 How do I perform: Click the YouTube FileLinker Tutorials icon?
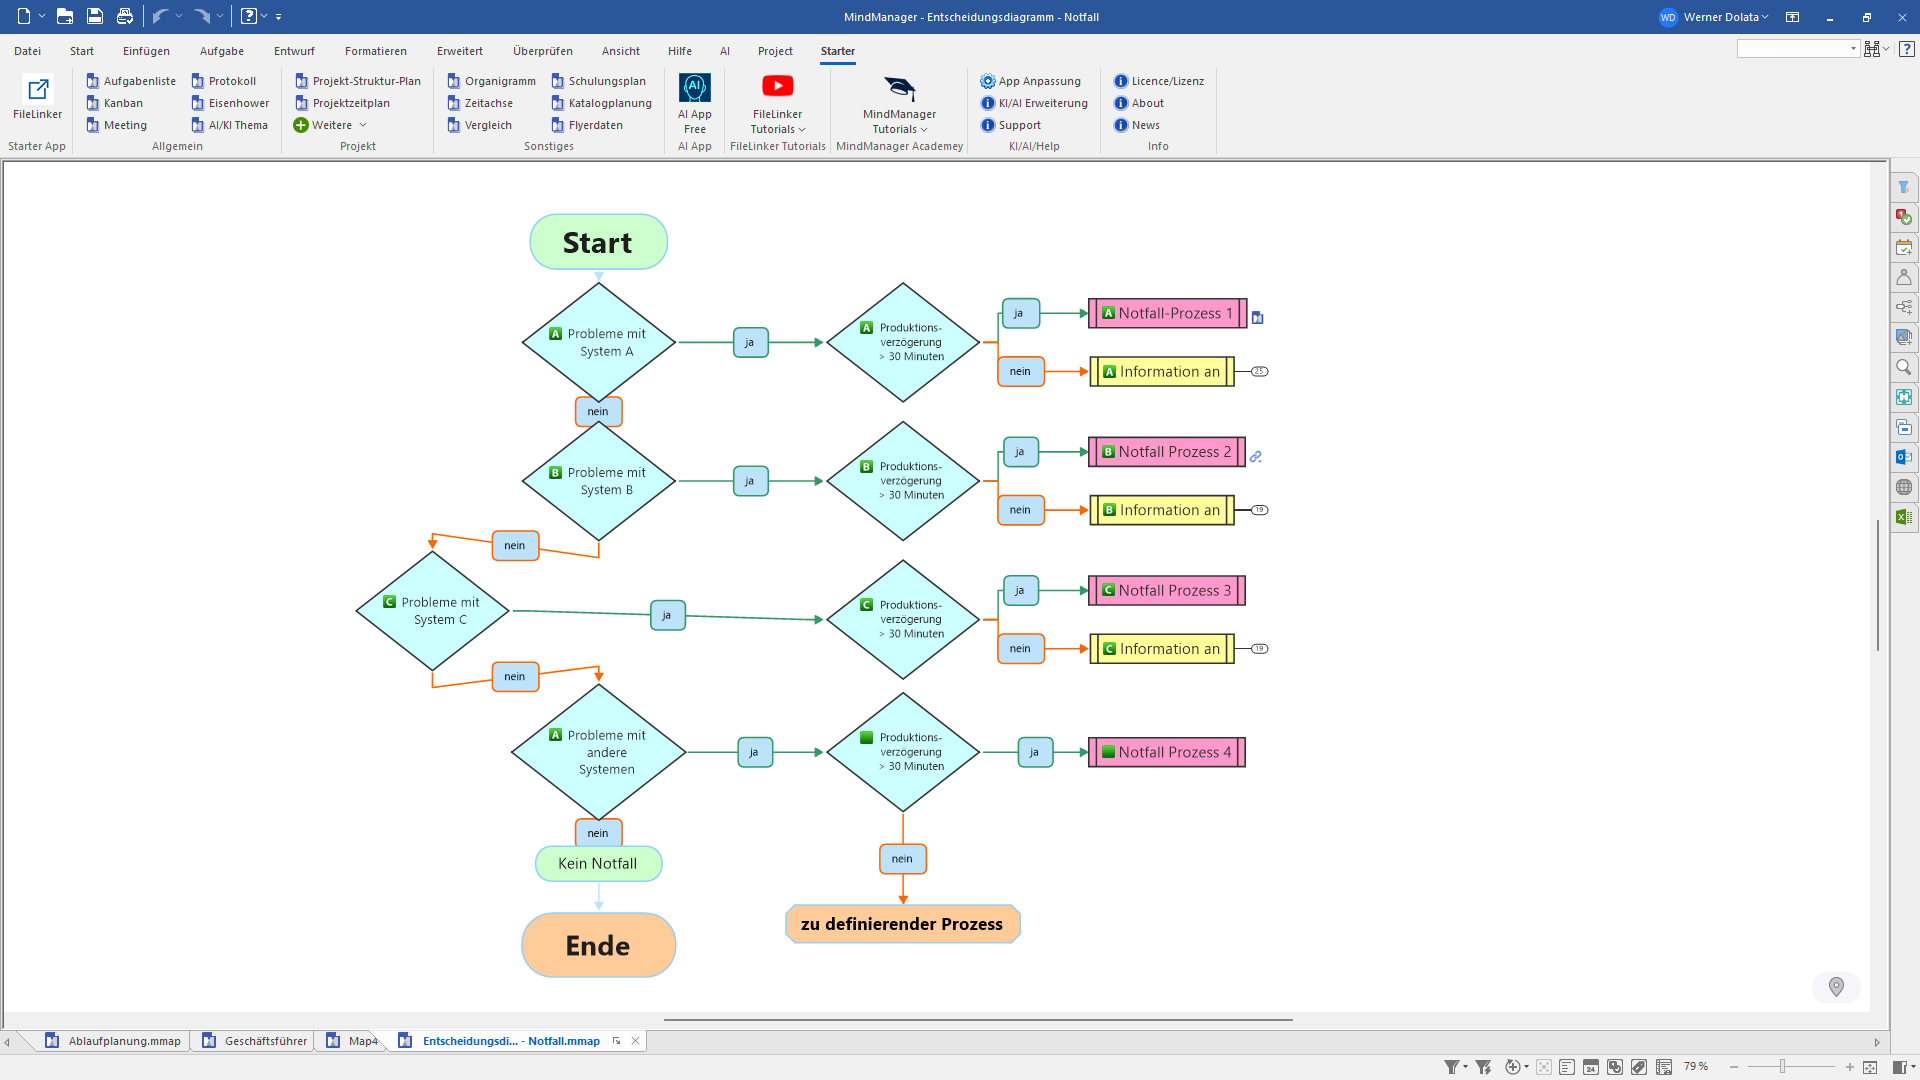777,87
